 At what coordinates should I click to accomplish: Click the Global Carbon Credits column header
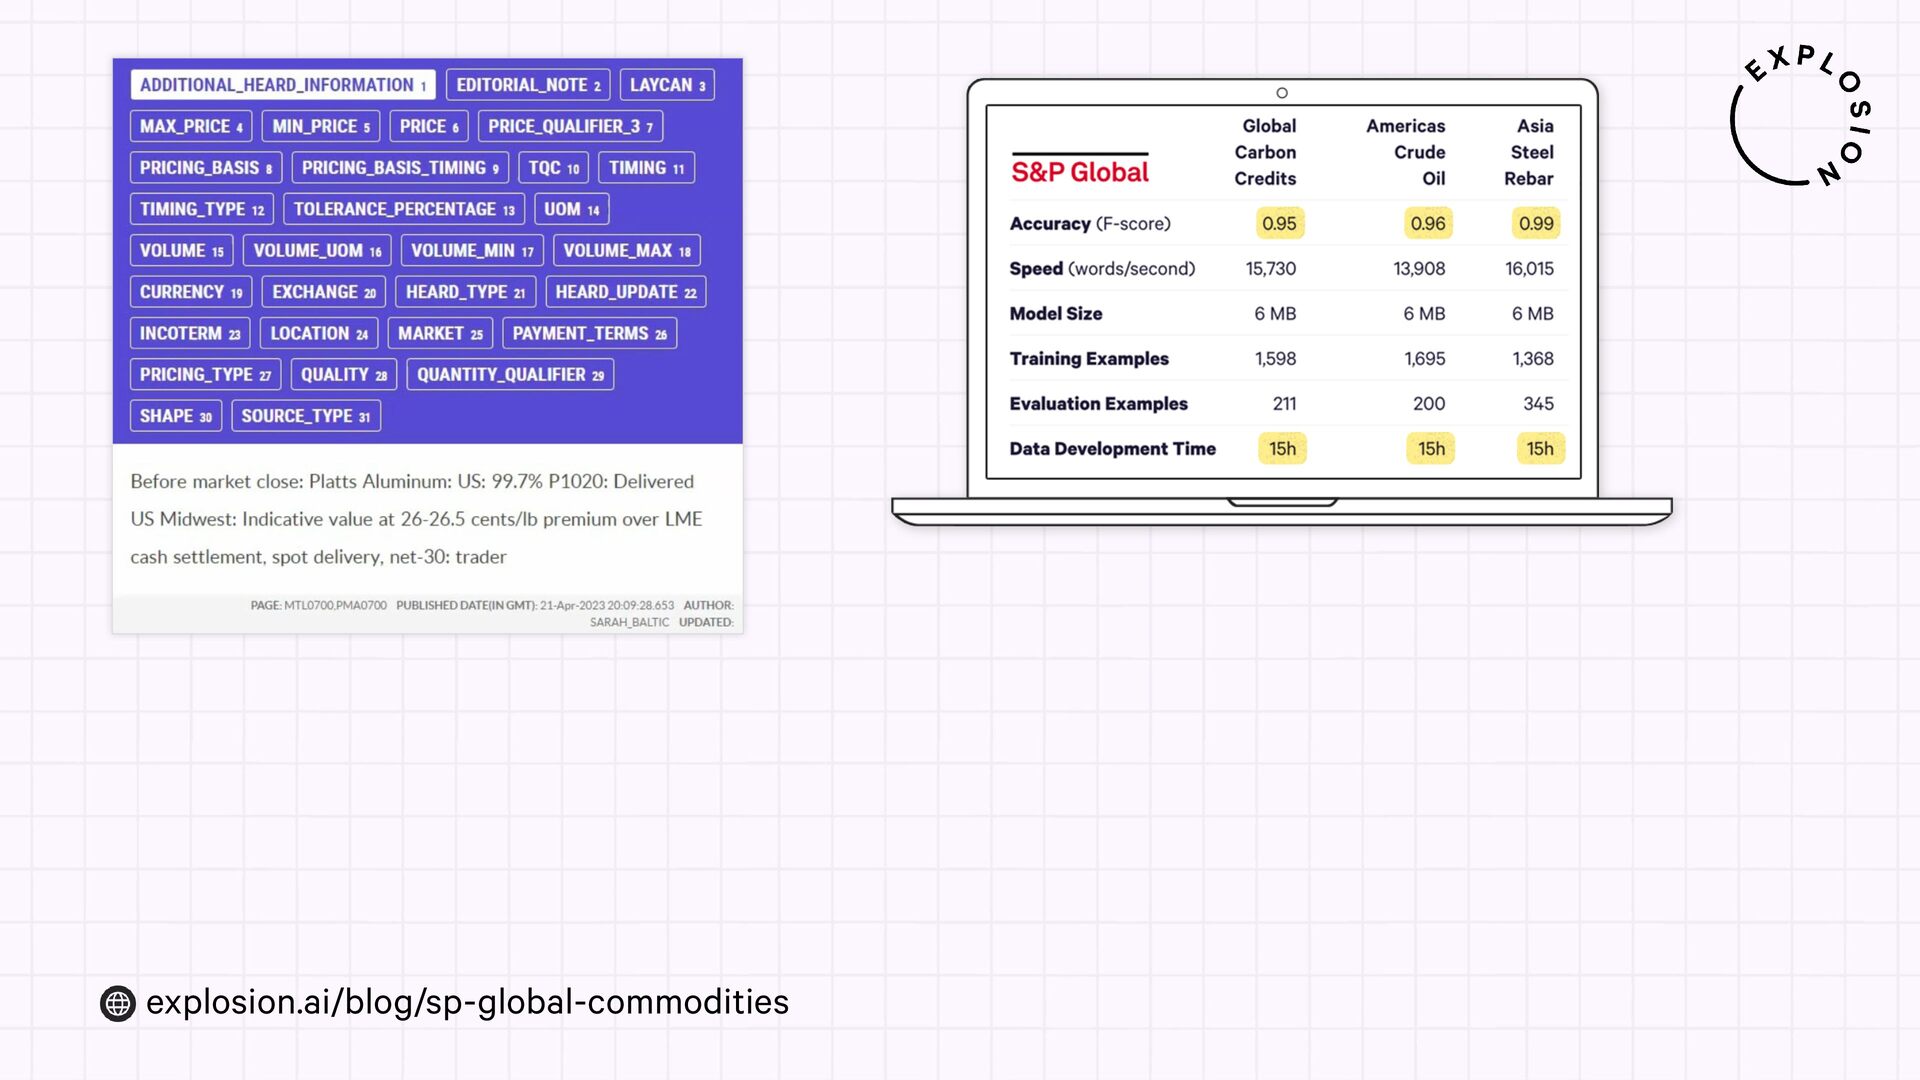tap(1265, 152)
